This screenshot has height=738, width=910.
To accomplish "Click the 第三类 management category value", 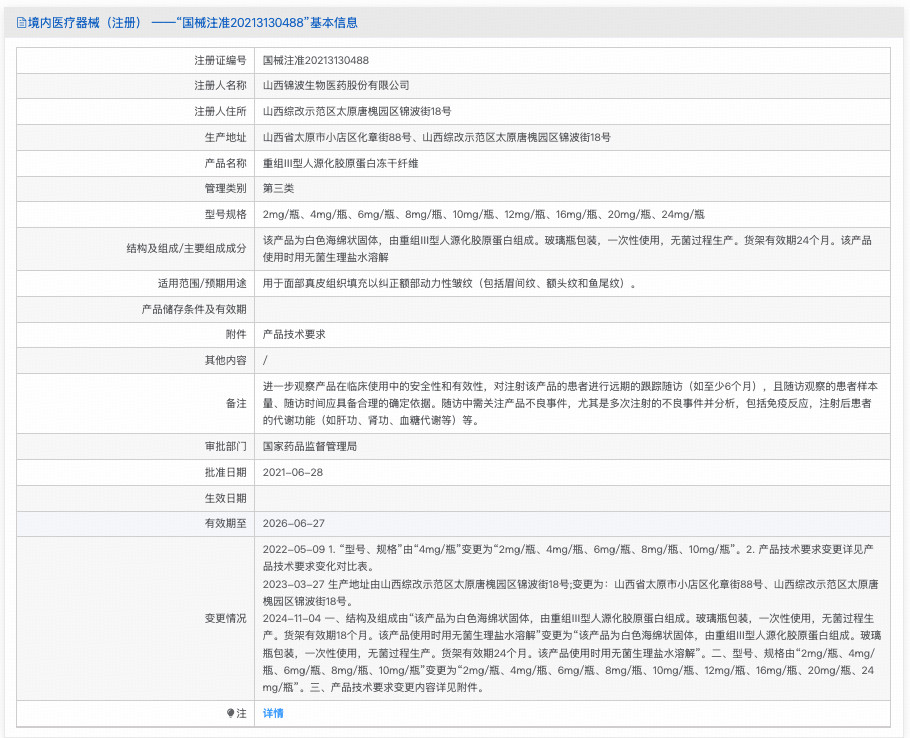I will click(x=278, y=189).
